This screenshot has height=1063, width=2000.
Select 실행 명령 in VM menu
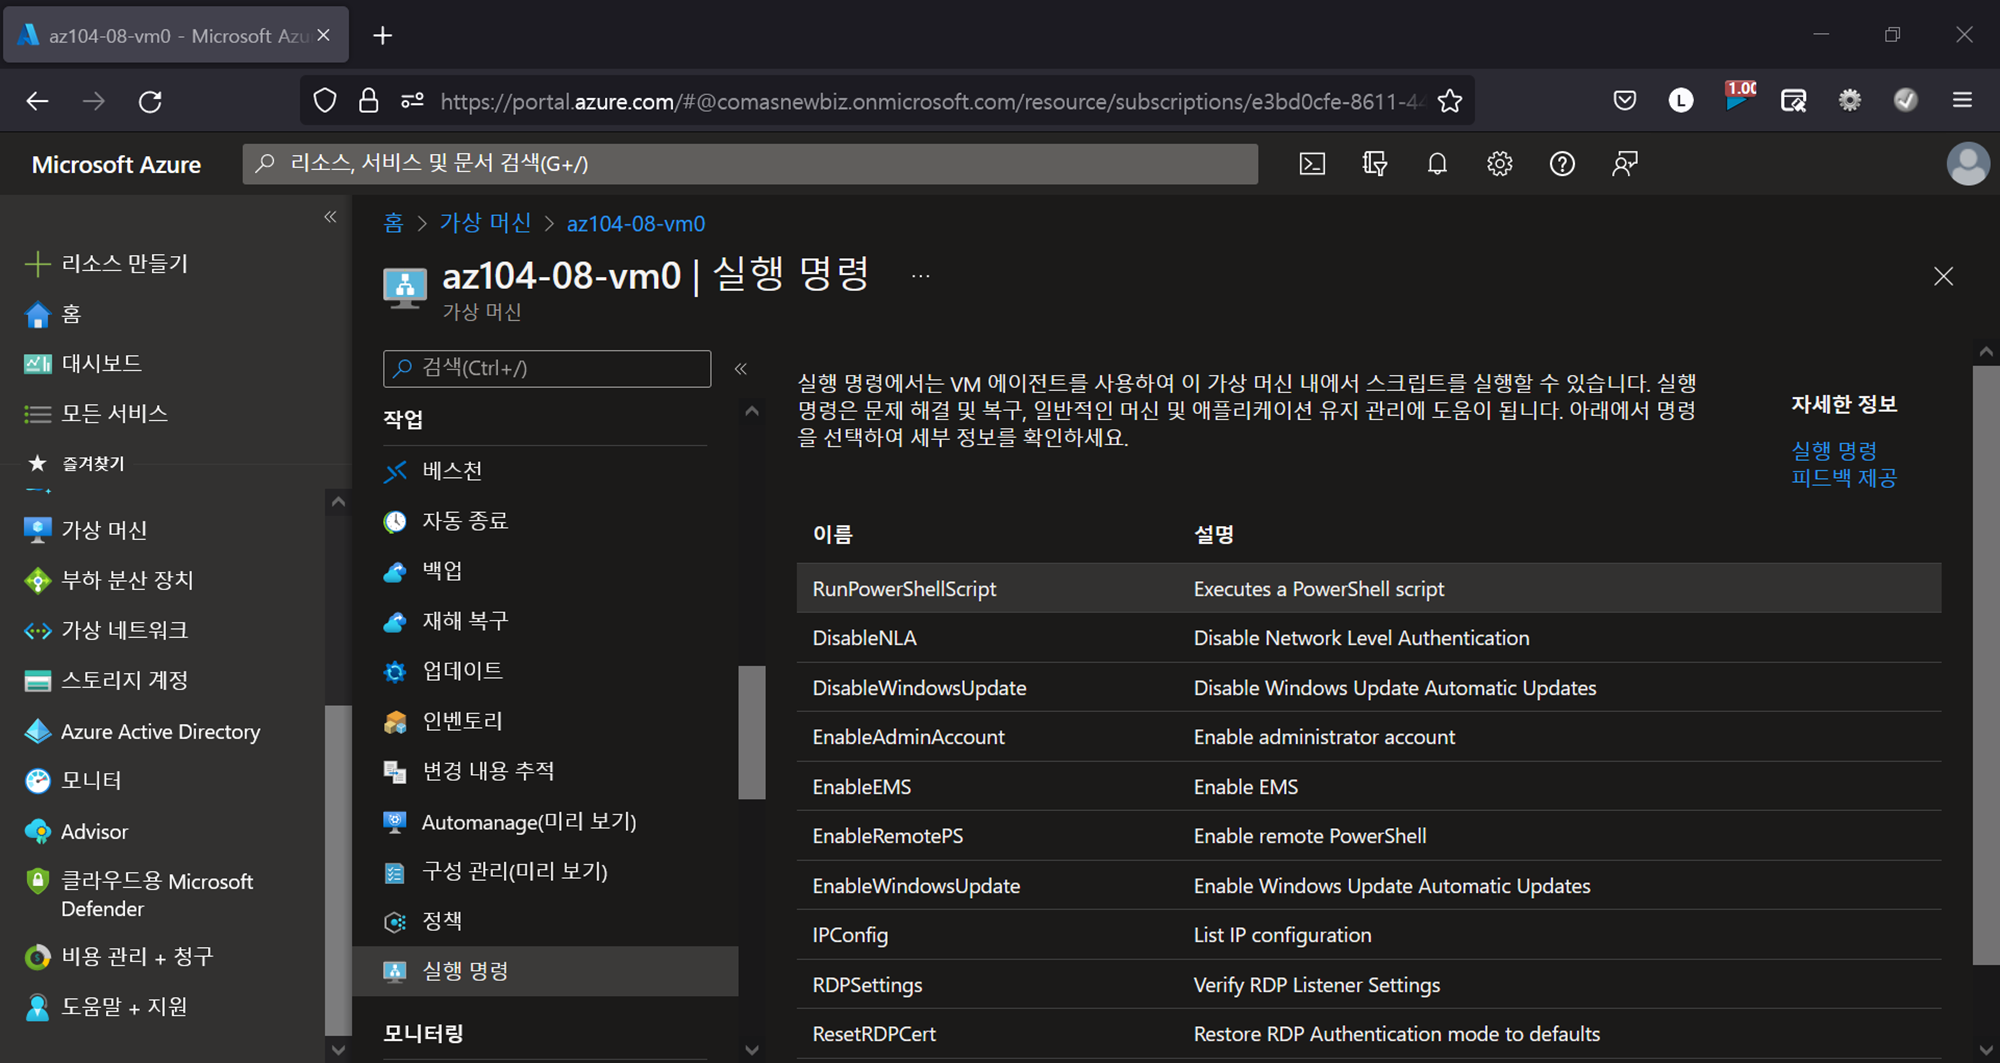pos(545,971)
